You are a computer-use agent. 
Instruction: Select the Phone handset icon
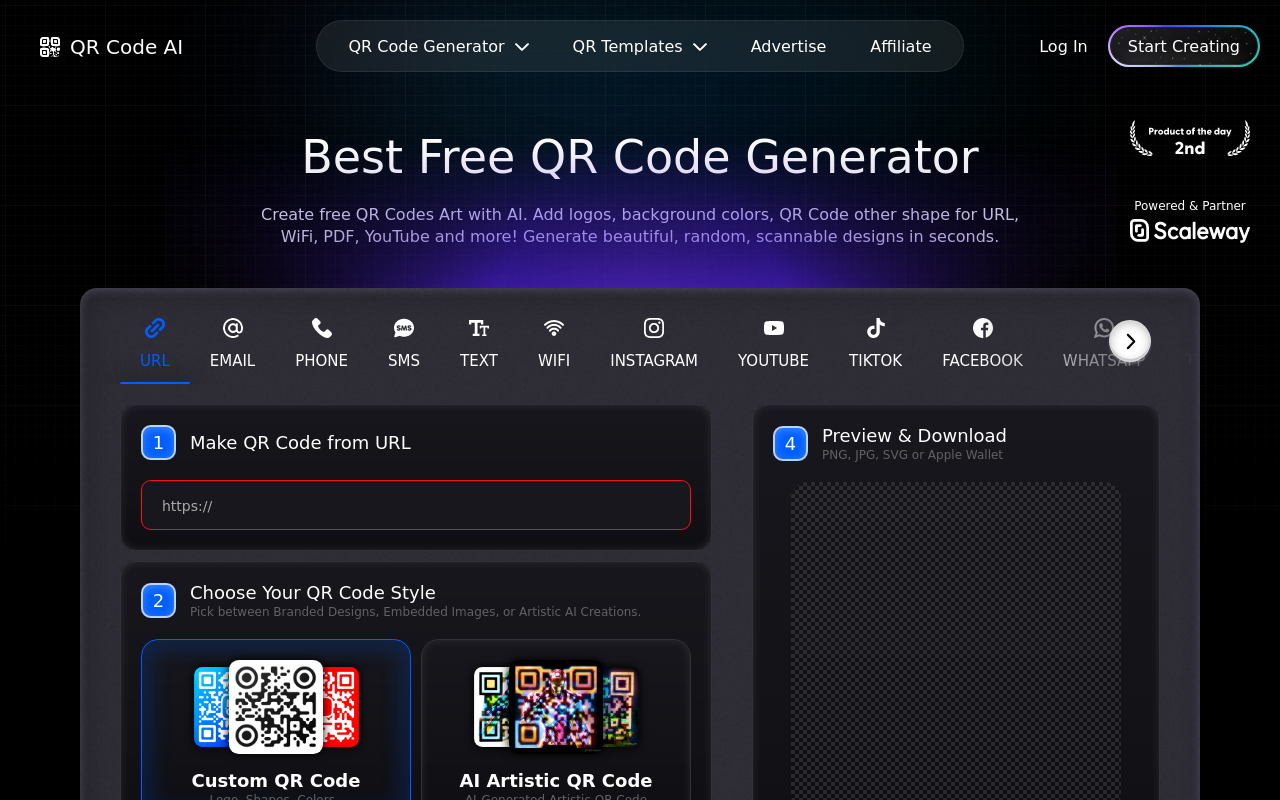click(322, 328)
